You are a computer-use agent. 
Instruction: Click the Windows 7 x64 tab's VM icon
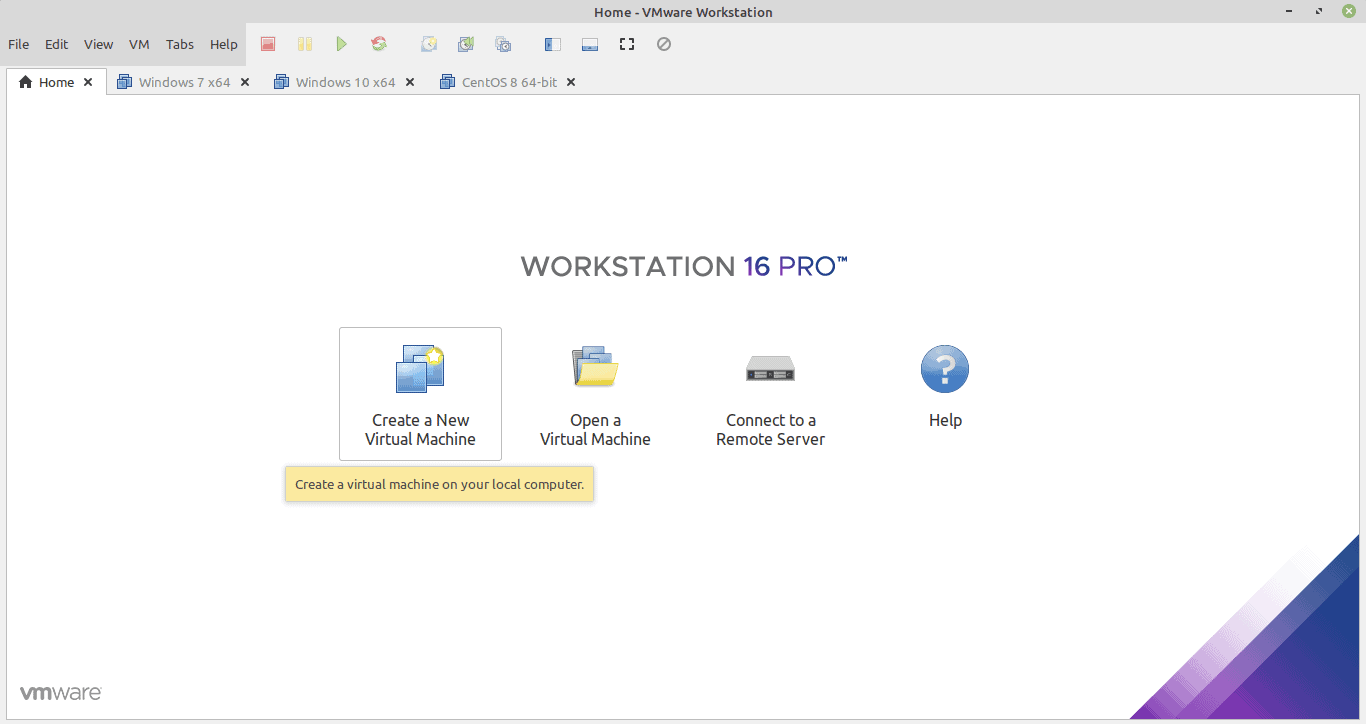[125, 82]
